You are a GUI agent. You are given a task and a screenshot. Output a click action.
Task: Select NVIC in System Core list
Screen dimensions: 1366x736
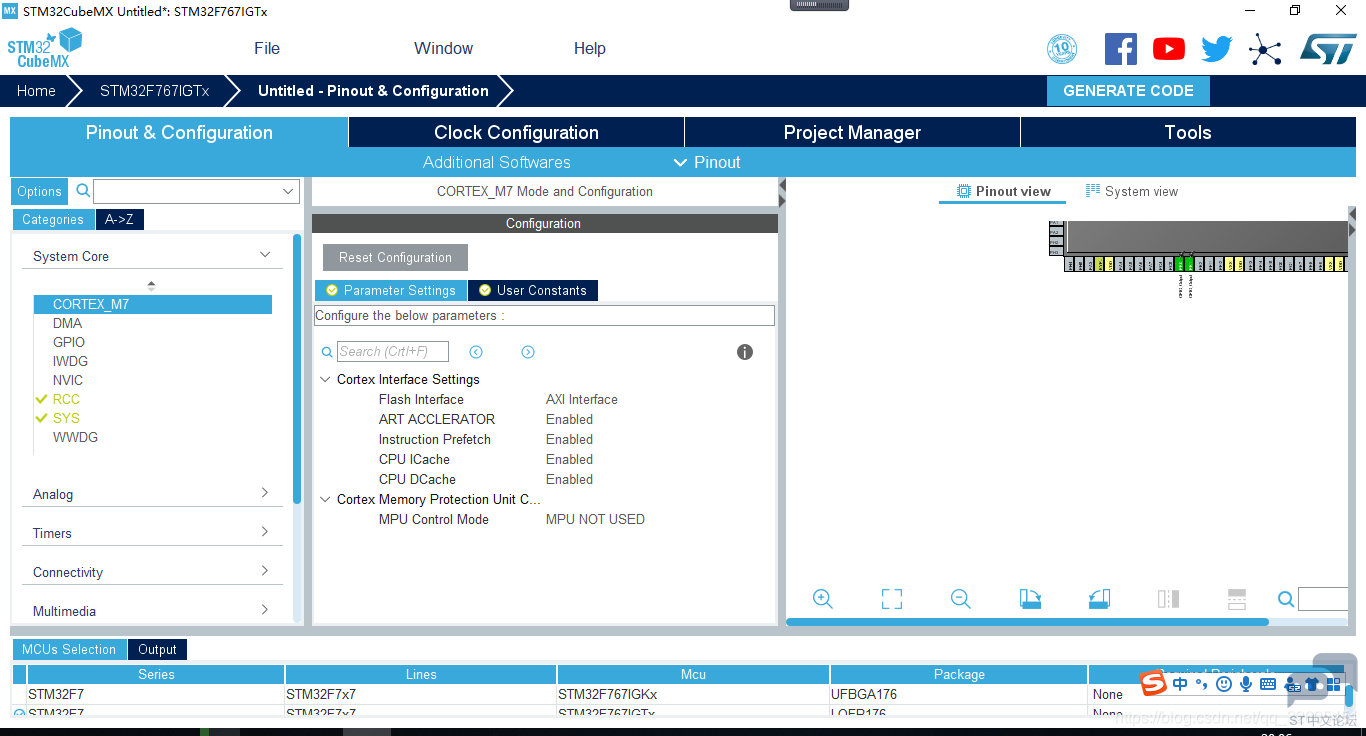click(x=68, y=380)
